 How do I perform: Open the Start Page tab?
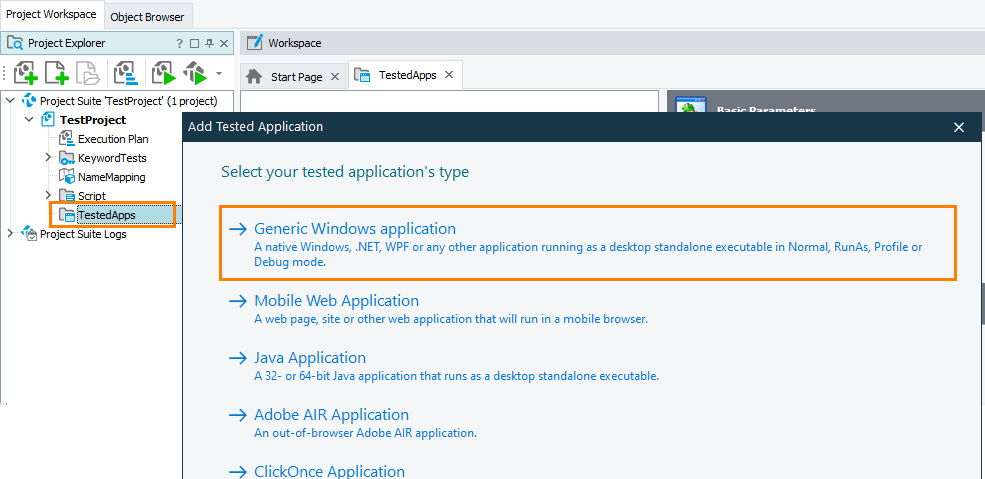coord(296,76)
